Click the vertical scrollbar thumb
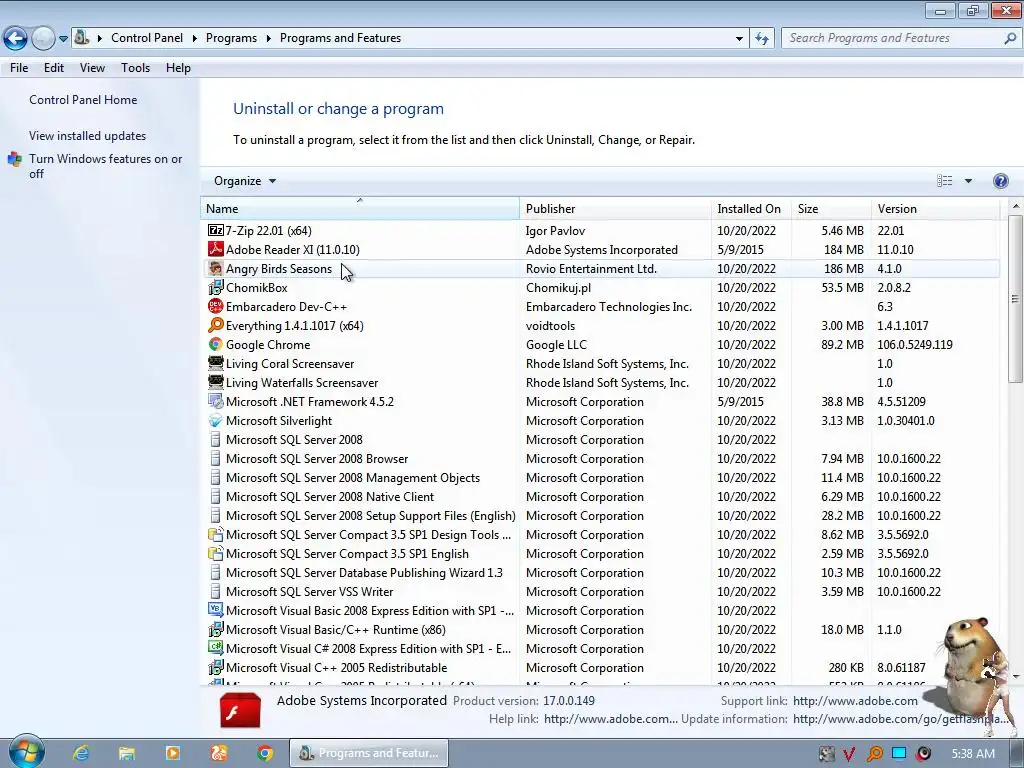The image size is (1024, 768). (x=1015, y=299)
